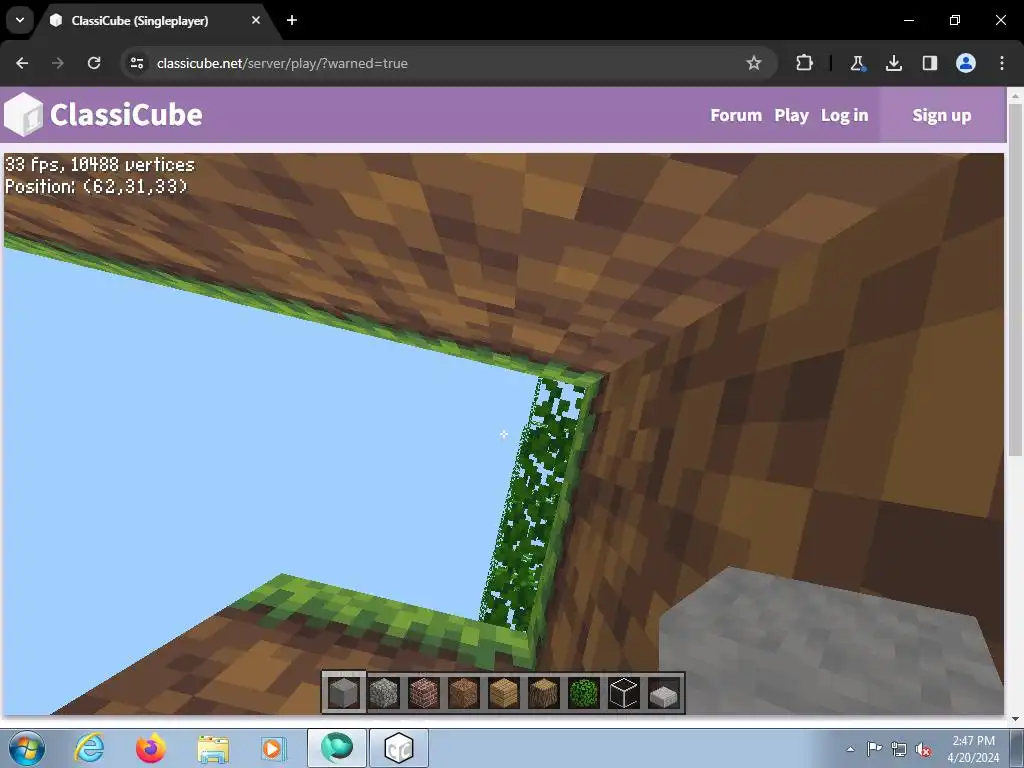Select the cobblestone block in hotbar
The height and width of the screenshot is (768, 1024).
384,693
